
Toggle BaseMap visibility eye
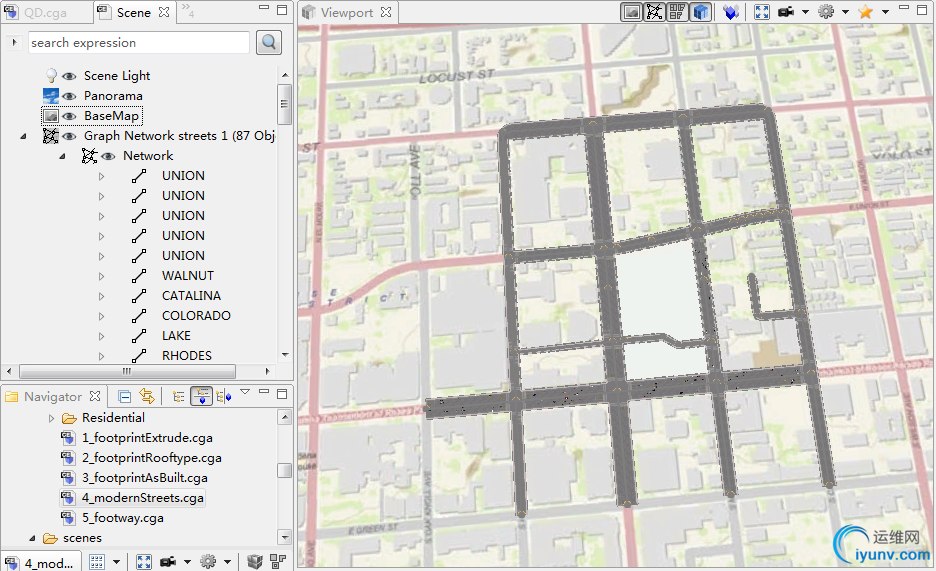tap(69, 116)
